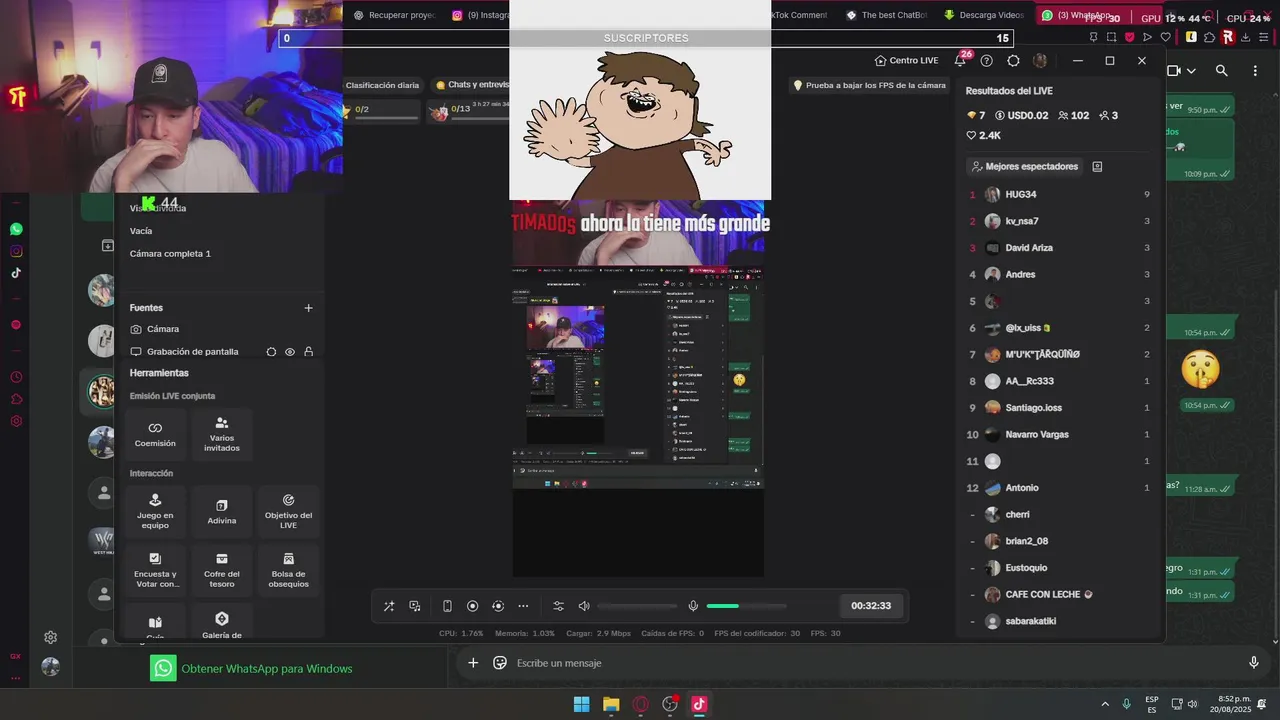This screenshot has height=720, width=1280.
Task: Select viewer Santiago.ioss in the ranking
Action: click(1059, 408)
